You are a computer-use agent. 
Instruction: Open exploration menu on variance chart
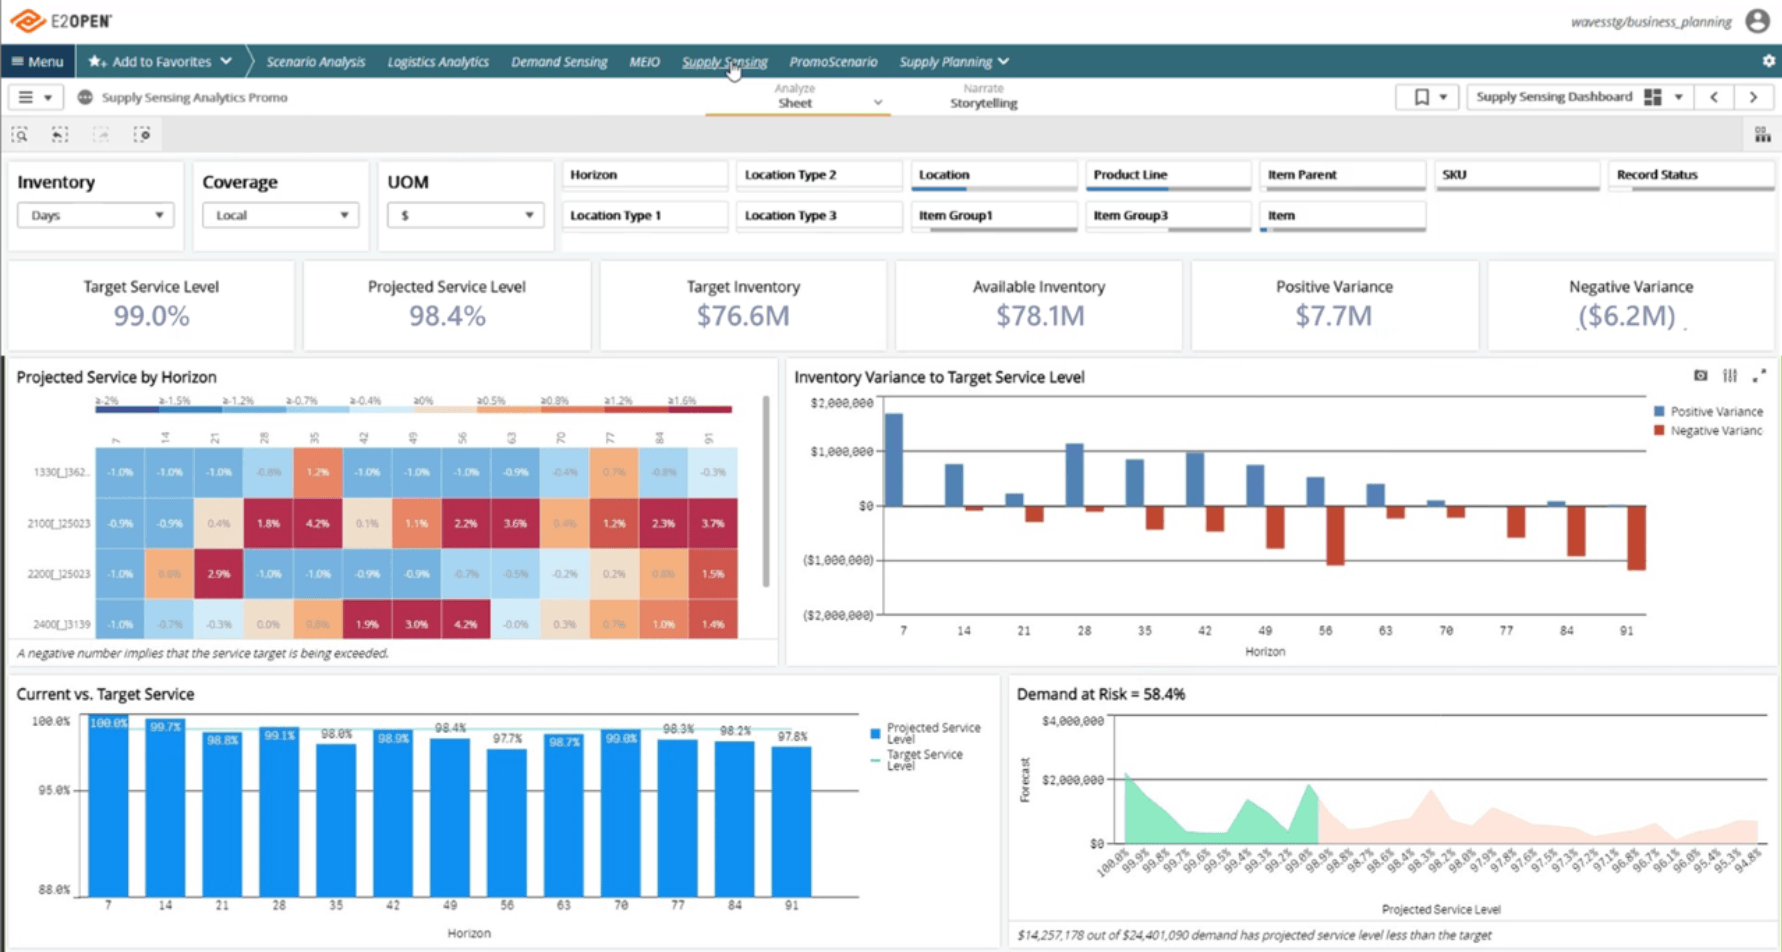(x=1730, y=376)
